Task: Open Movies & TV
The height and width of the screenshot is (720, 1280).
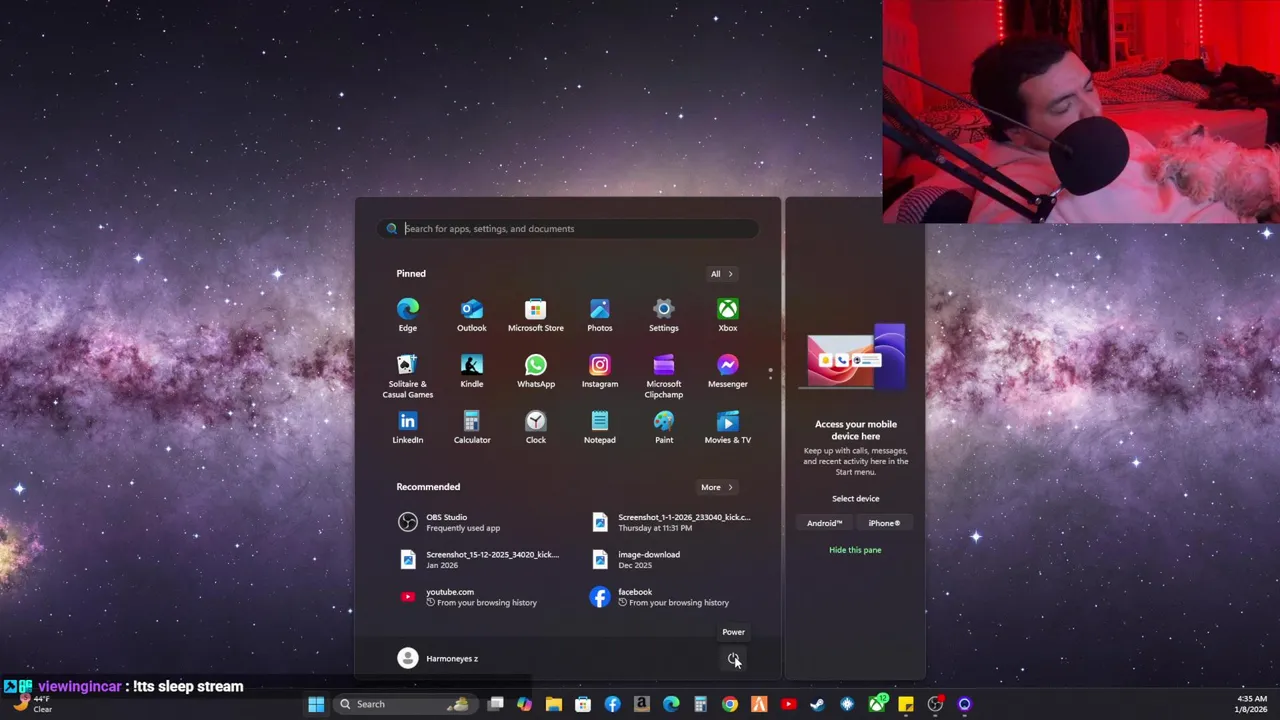Action: click(x=728, y=427)
